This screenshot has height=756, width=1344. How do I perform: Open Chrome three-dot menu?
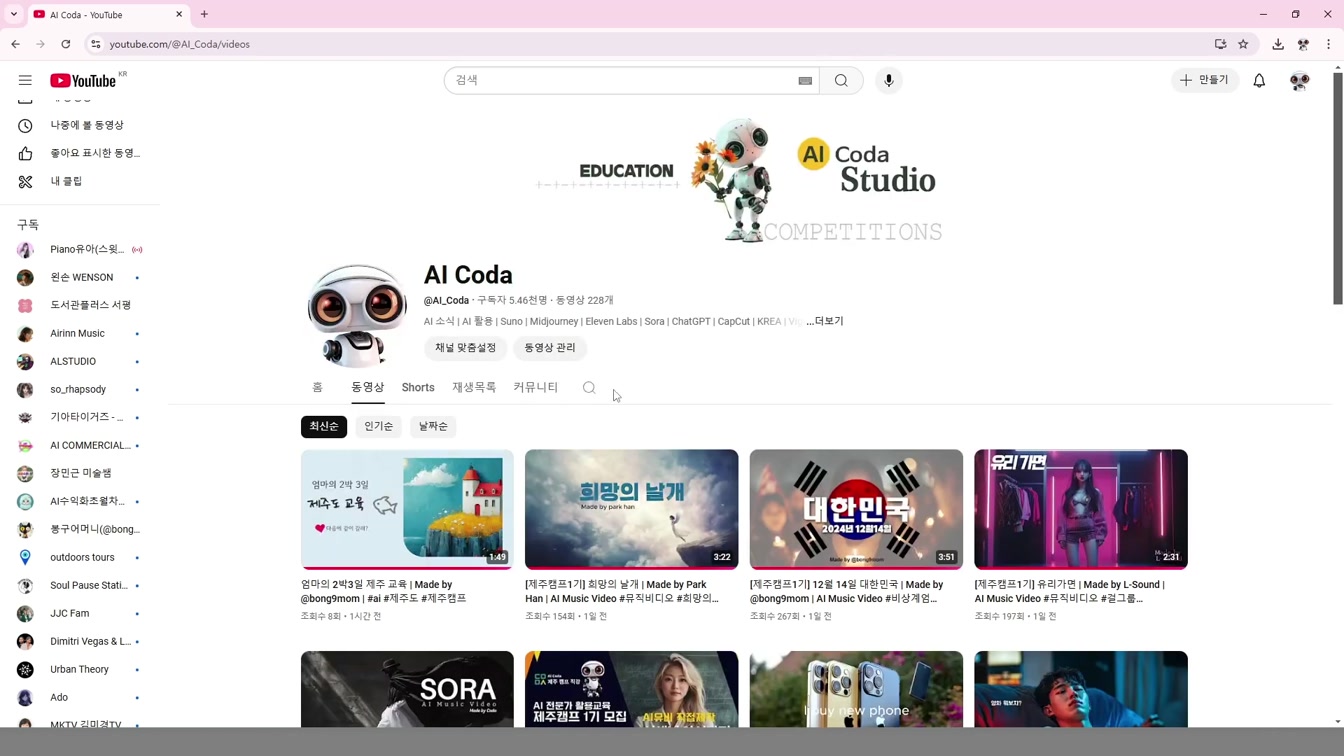(x=1328, y=44)
